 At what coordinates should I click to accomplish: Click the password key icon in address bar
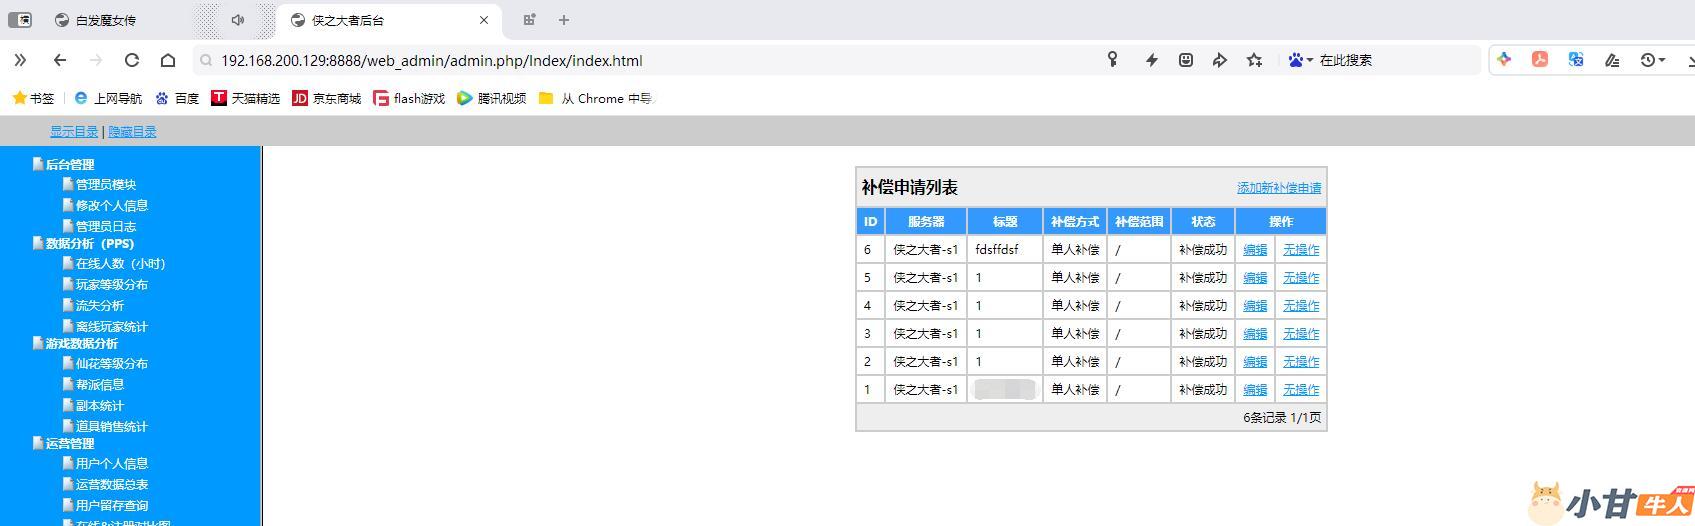1112,60
